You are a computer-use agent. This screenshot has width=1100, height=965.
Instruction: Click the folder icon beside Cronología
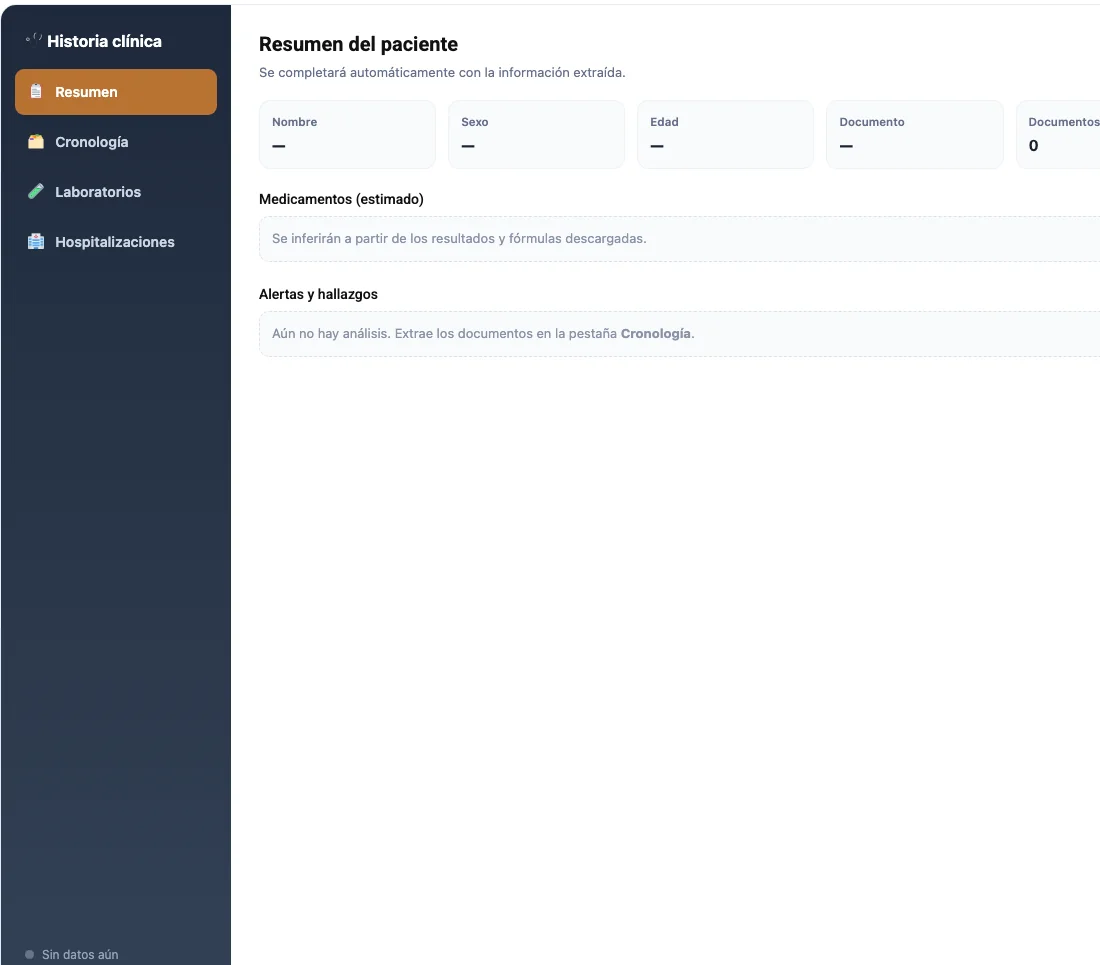pyautogui.click(x=36, y=142)
